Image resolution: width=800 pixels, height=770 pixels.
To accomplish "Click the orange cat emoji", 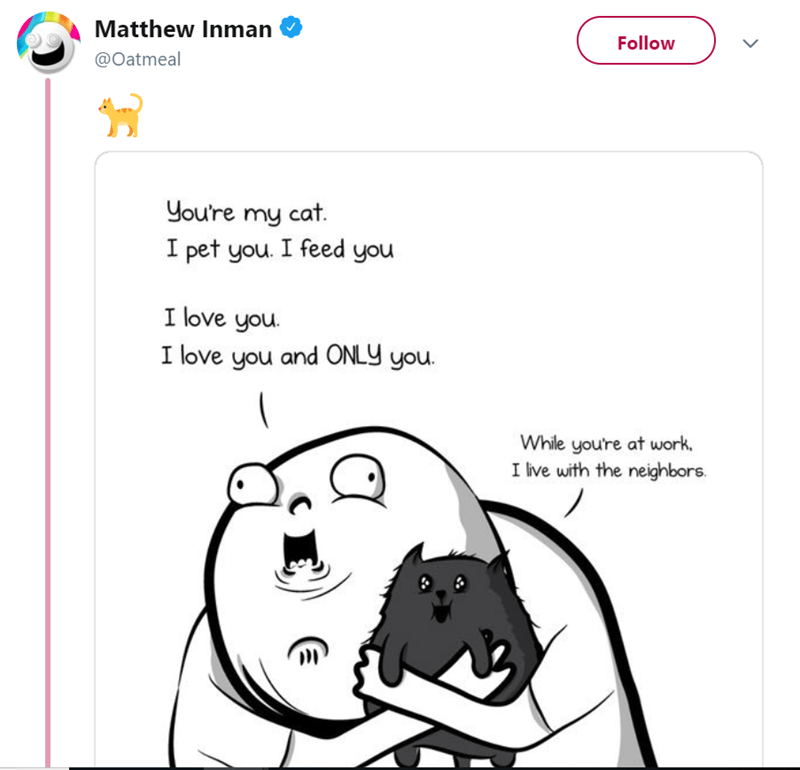I will click(x=119, y=115).
